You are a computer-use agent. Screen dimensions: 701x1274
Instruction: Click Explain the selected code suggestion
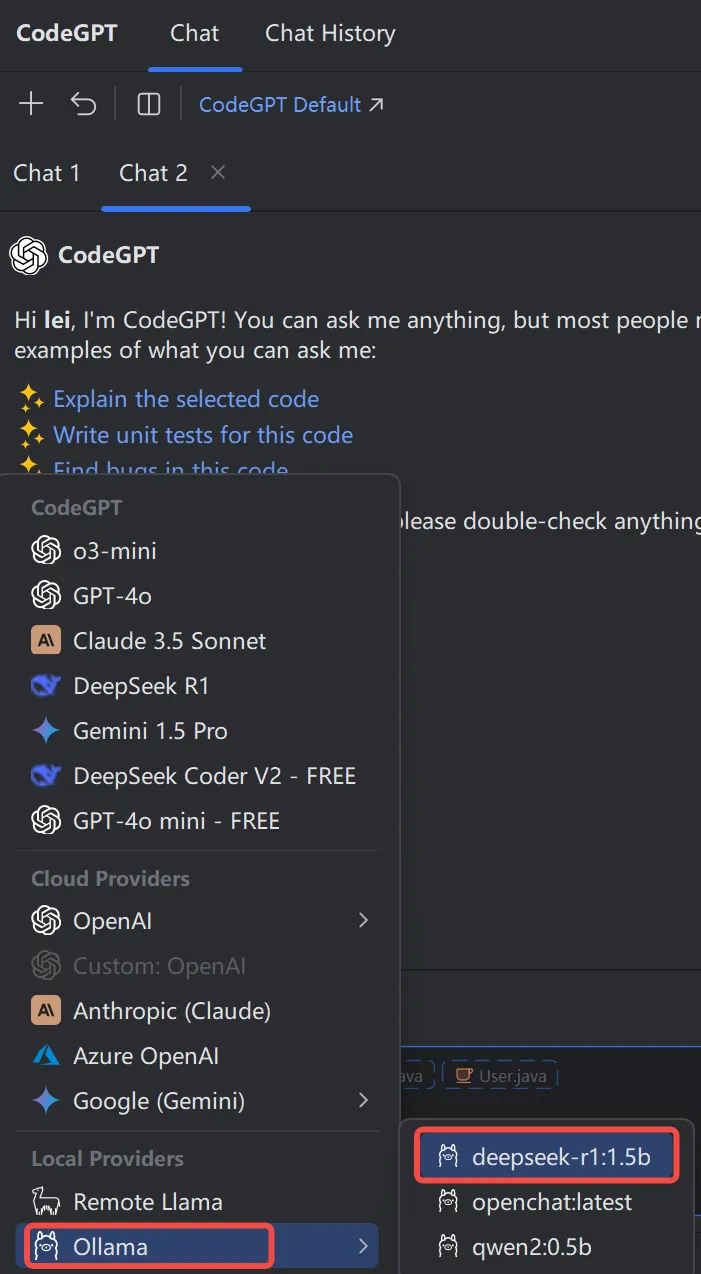pos(186,399)
